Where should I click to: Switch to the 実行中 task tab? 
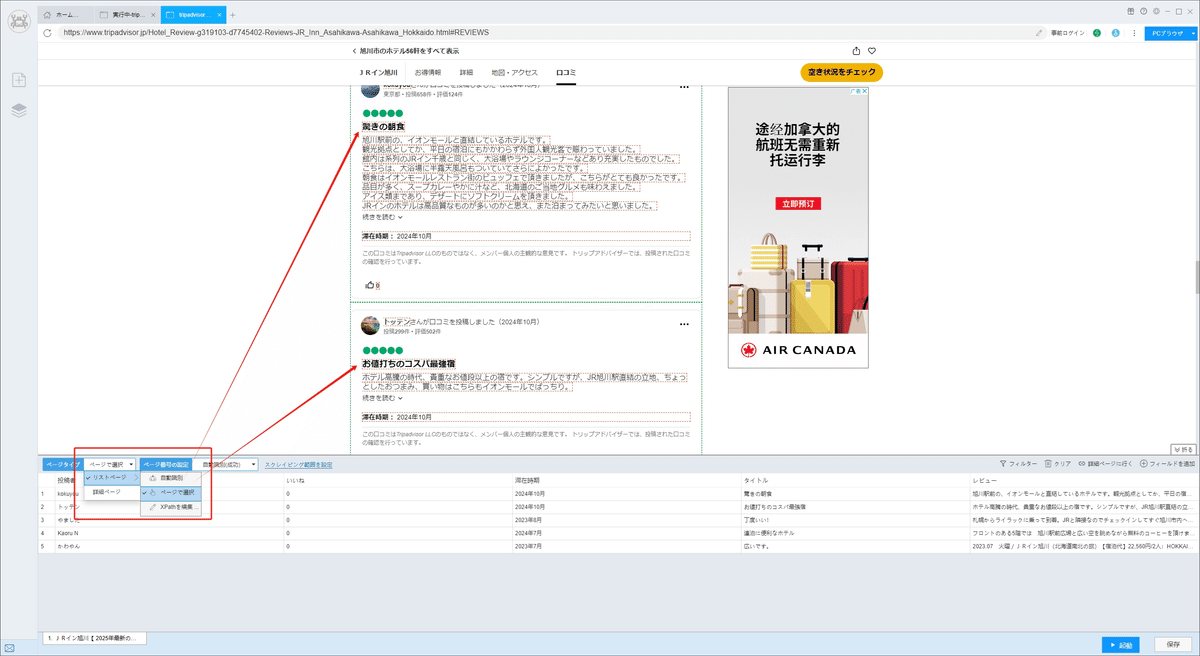pos(126,15)
